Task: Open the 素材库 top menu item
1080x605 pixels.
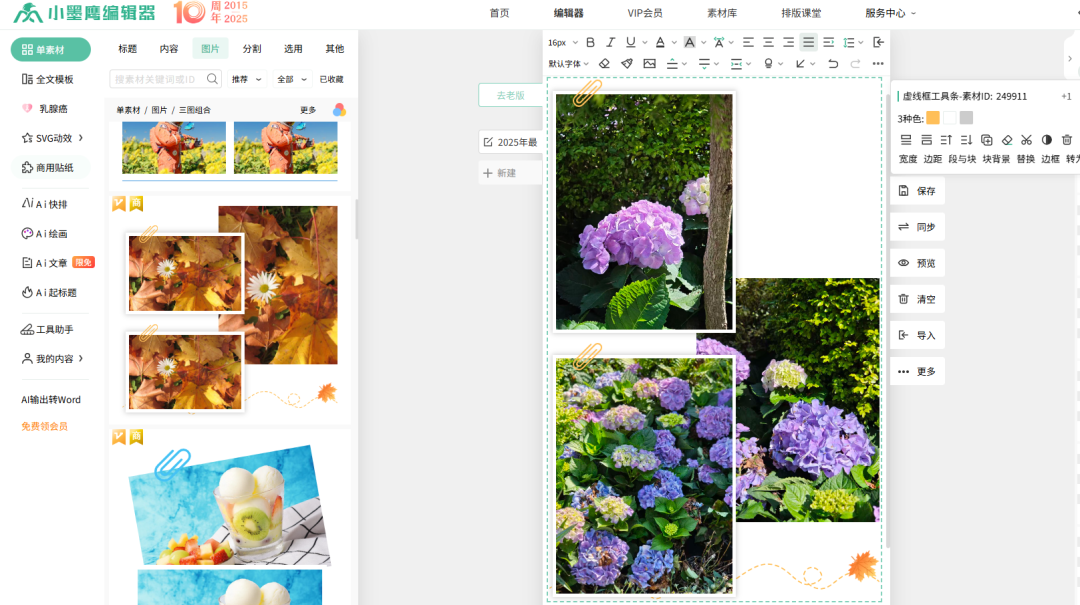Action: [722, 13]
